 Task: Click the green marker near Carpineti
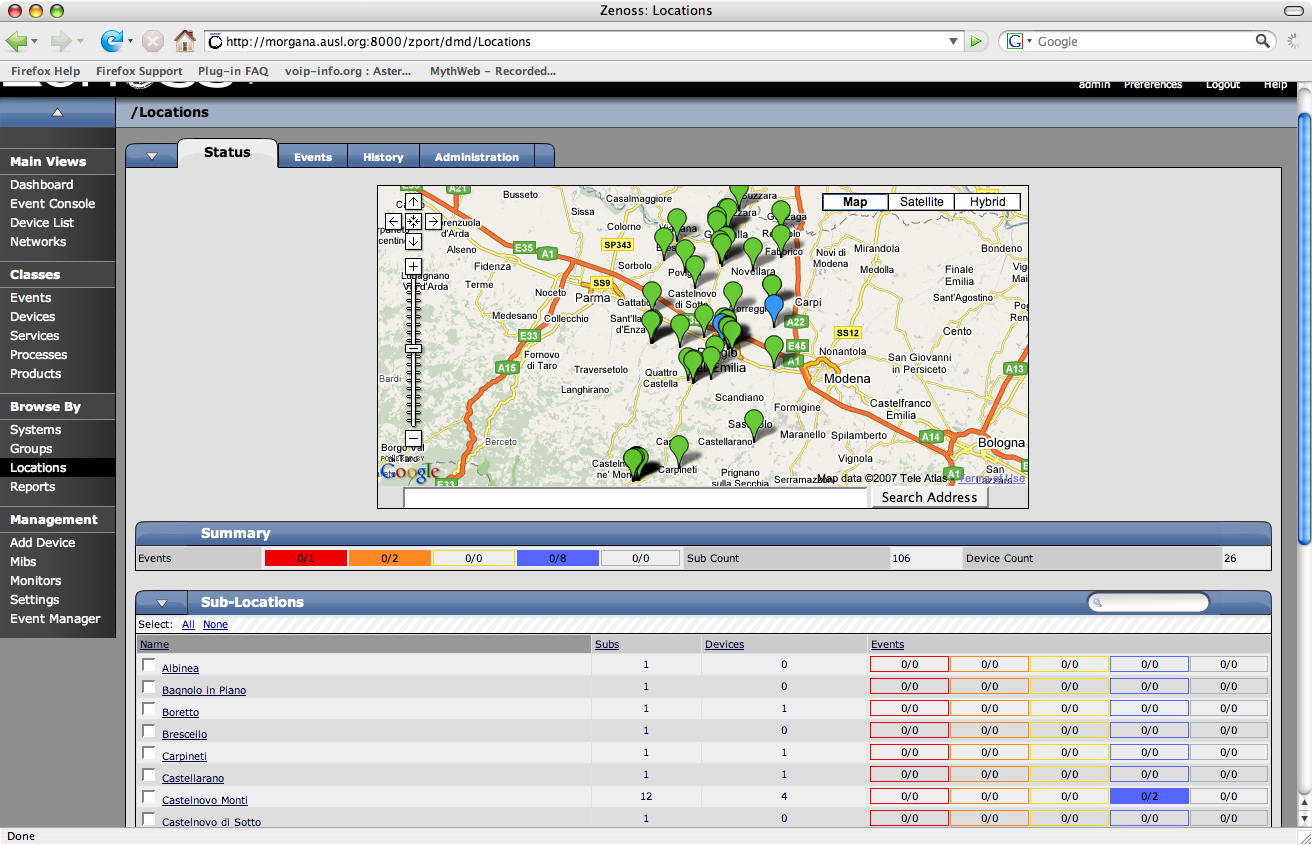679,448
